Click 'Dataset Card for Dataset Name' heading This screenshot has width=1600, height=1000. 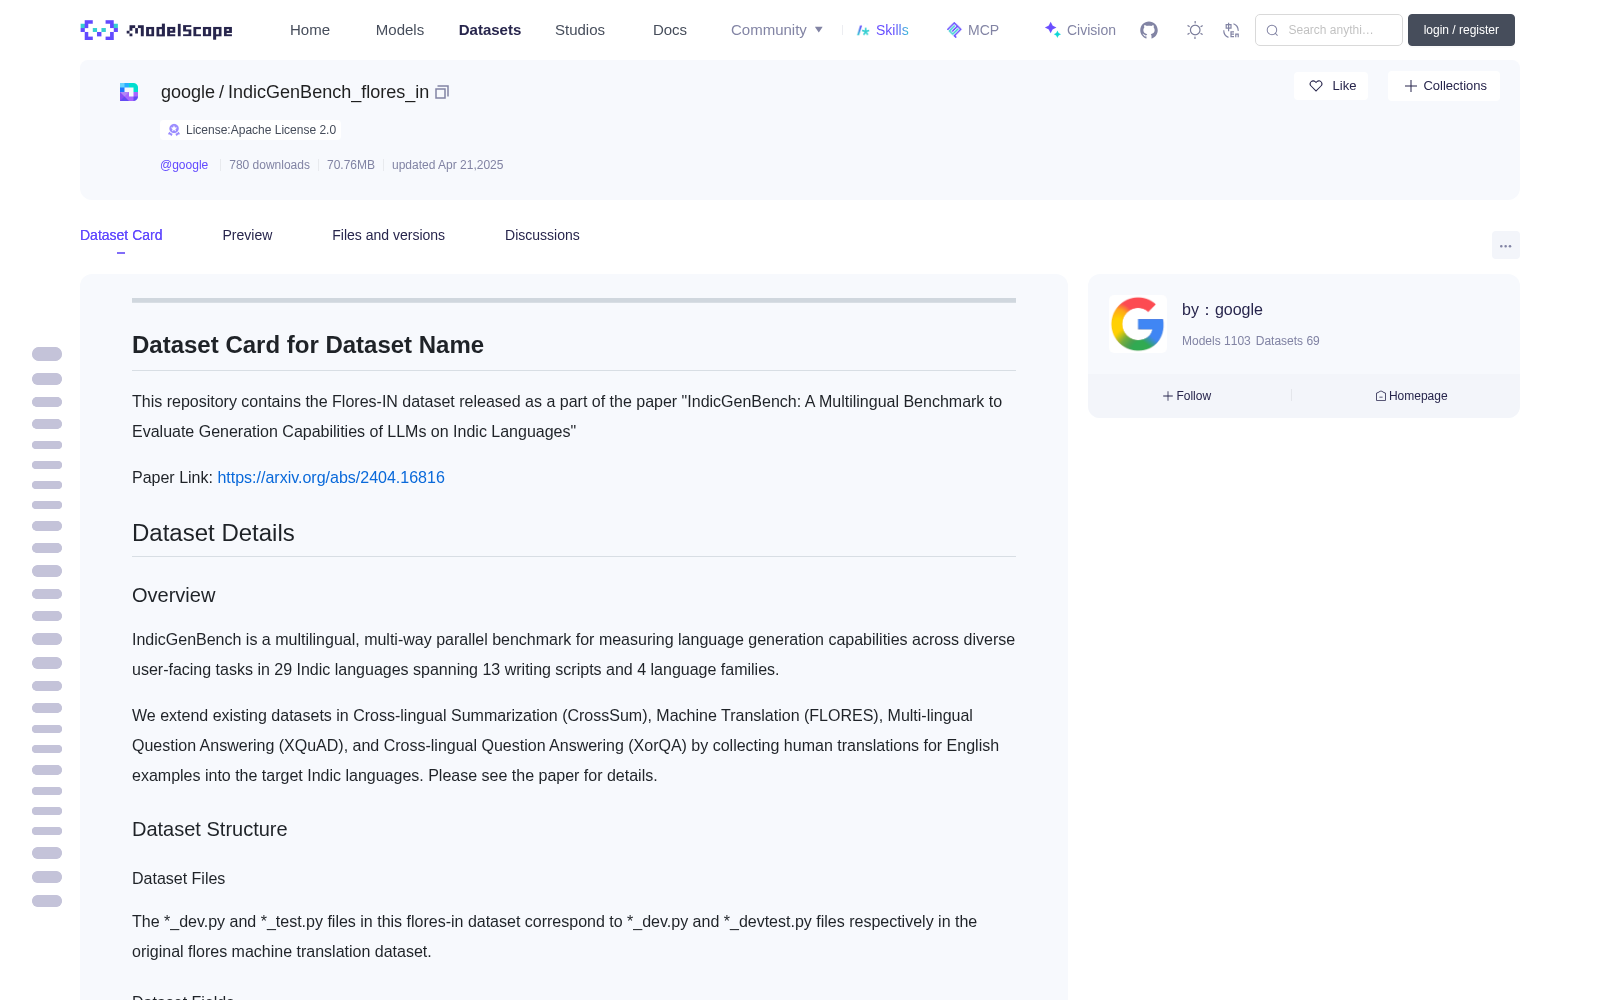click(308, 345)
